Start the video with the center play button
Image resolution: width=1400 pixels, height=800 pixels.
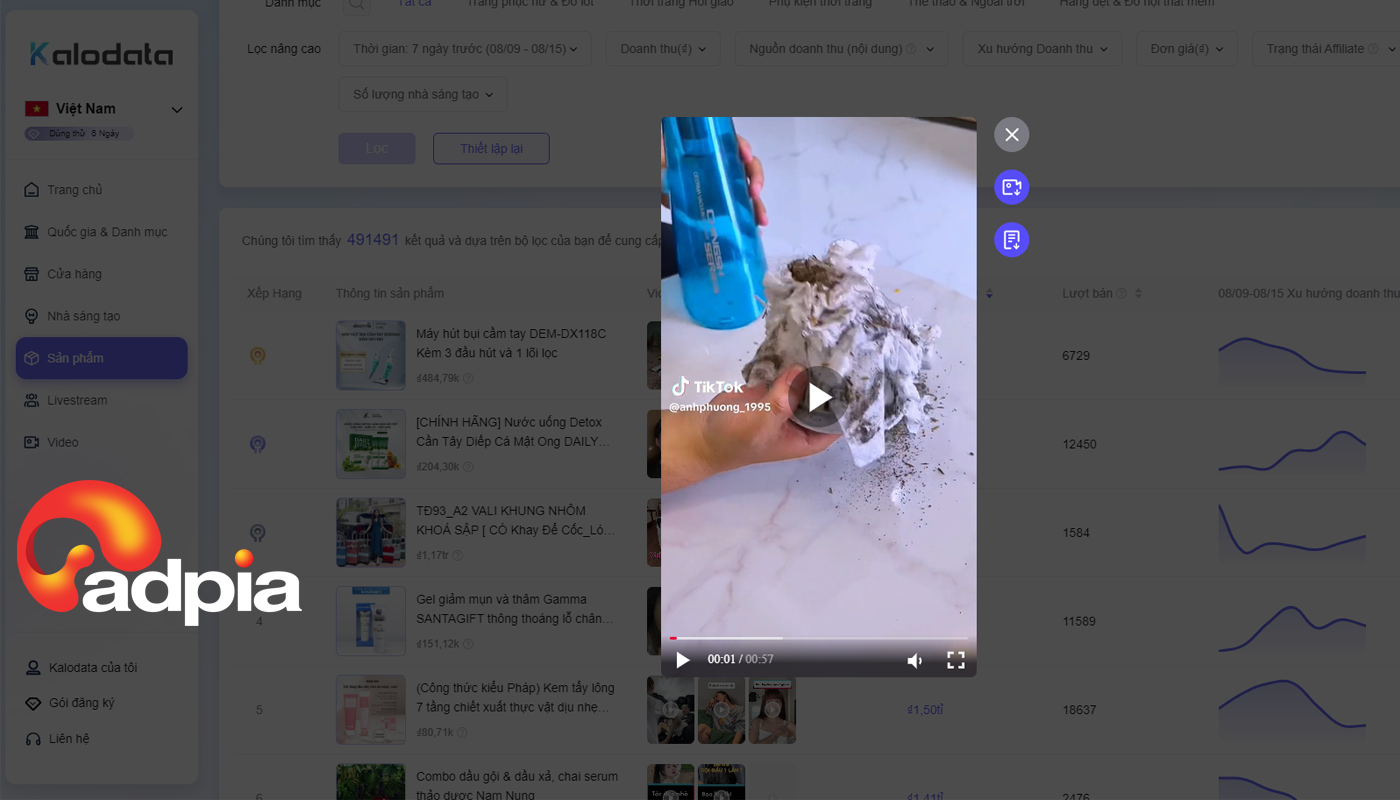[819, 397]
